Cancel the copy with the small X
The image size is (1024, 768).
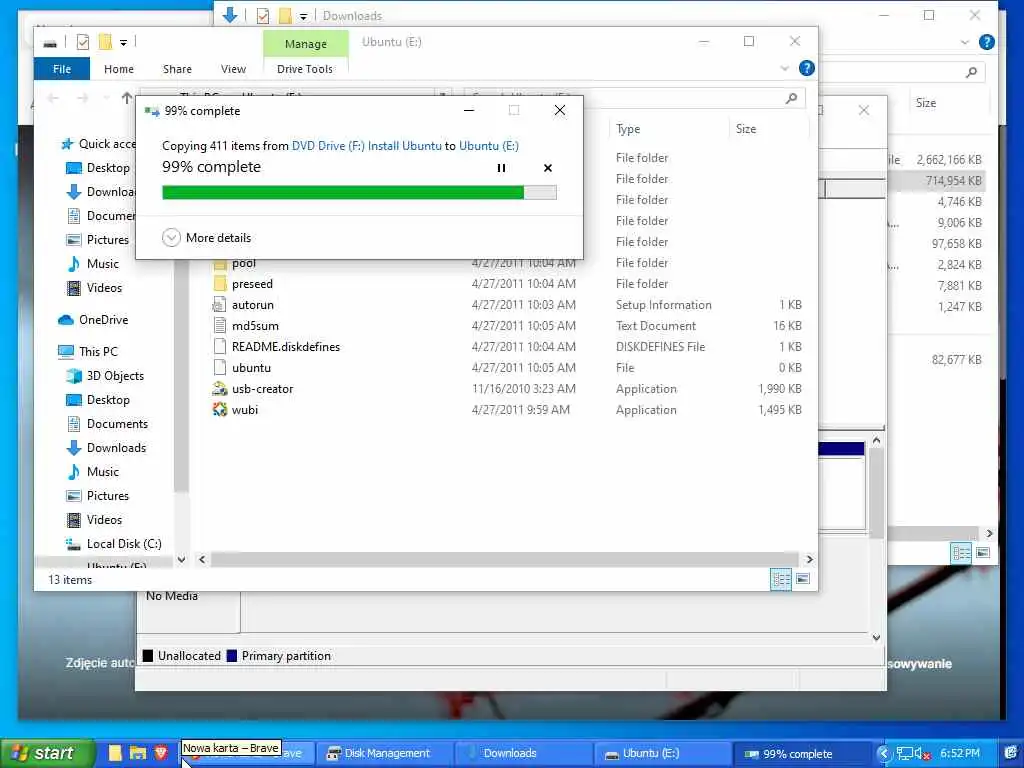(548, 168)
